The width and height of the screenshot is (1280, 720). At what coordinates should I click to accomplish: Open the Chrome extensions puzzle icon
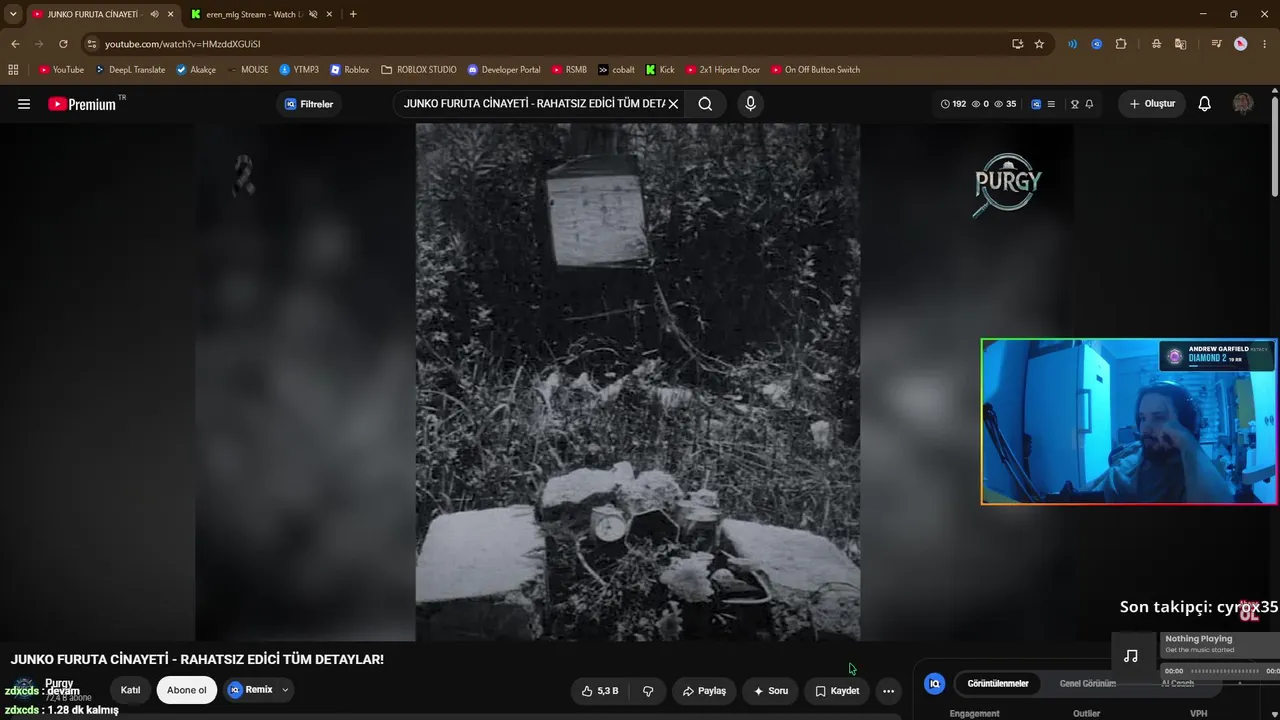(x=1121, y=44)
